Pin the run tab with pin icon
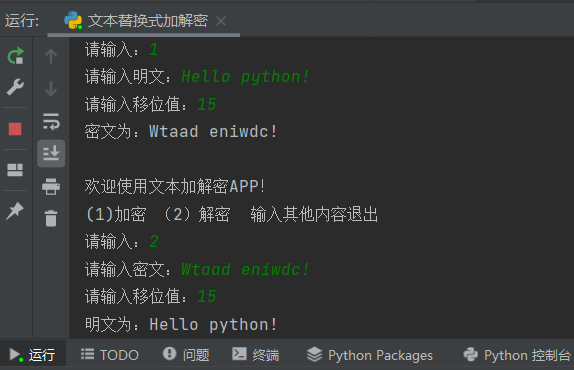 15,211
